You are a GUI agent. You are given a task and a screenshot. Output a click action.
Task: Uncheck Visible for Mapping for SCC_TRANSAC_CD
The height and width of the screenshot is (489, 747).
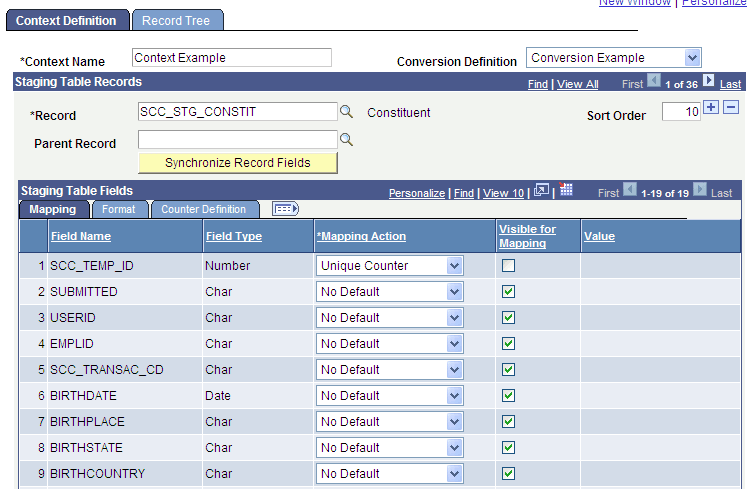tap(508, 369)
